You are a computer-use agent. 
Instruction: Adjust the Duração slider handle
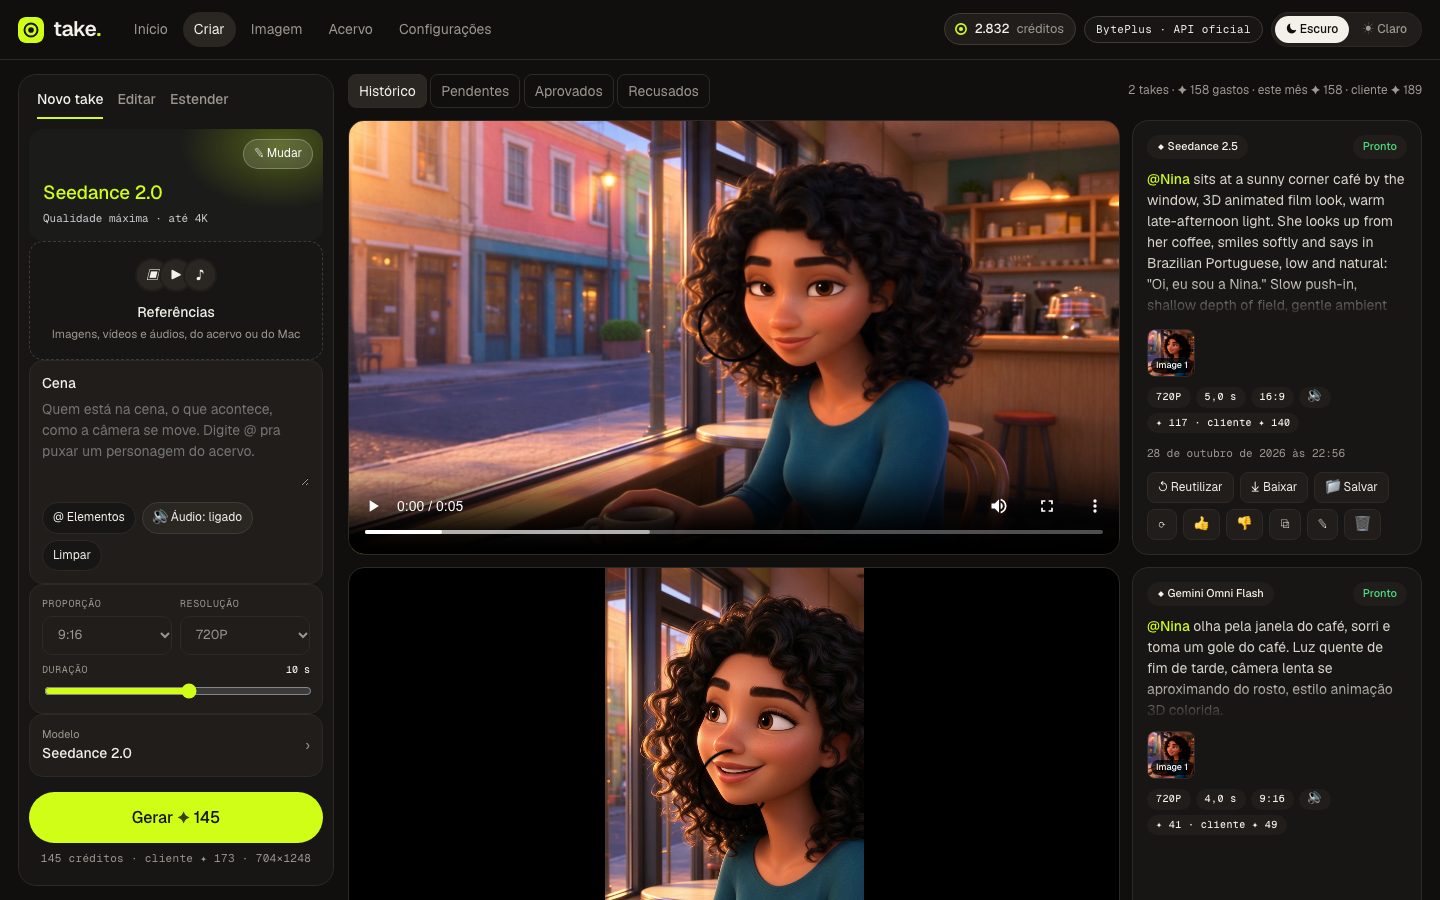point(189,691)
